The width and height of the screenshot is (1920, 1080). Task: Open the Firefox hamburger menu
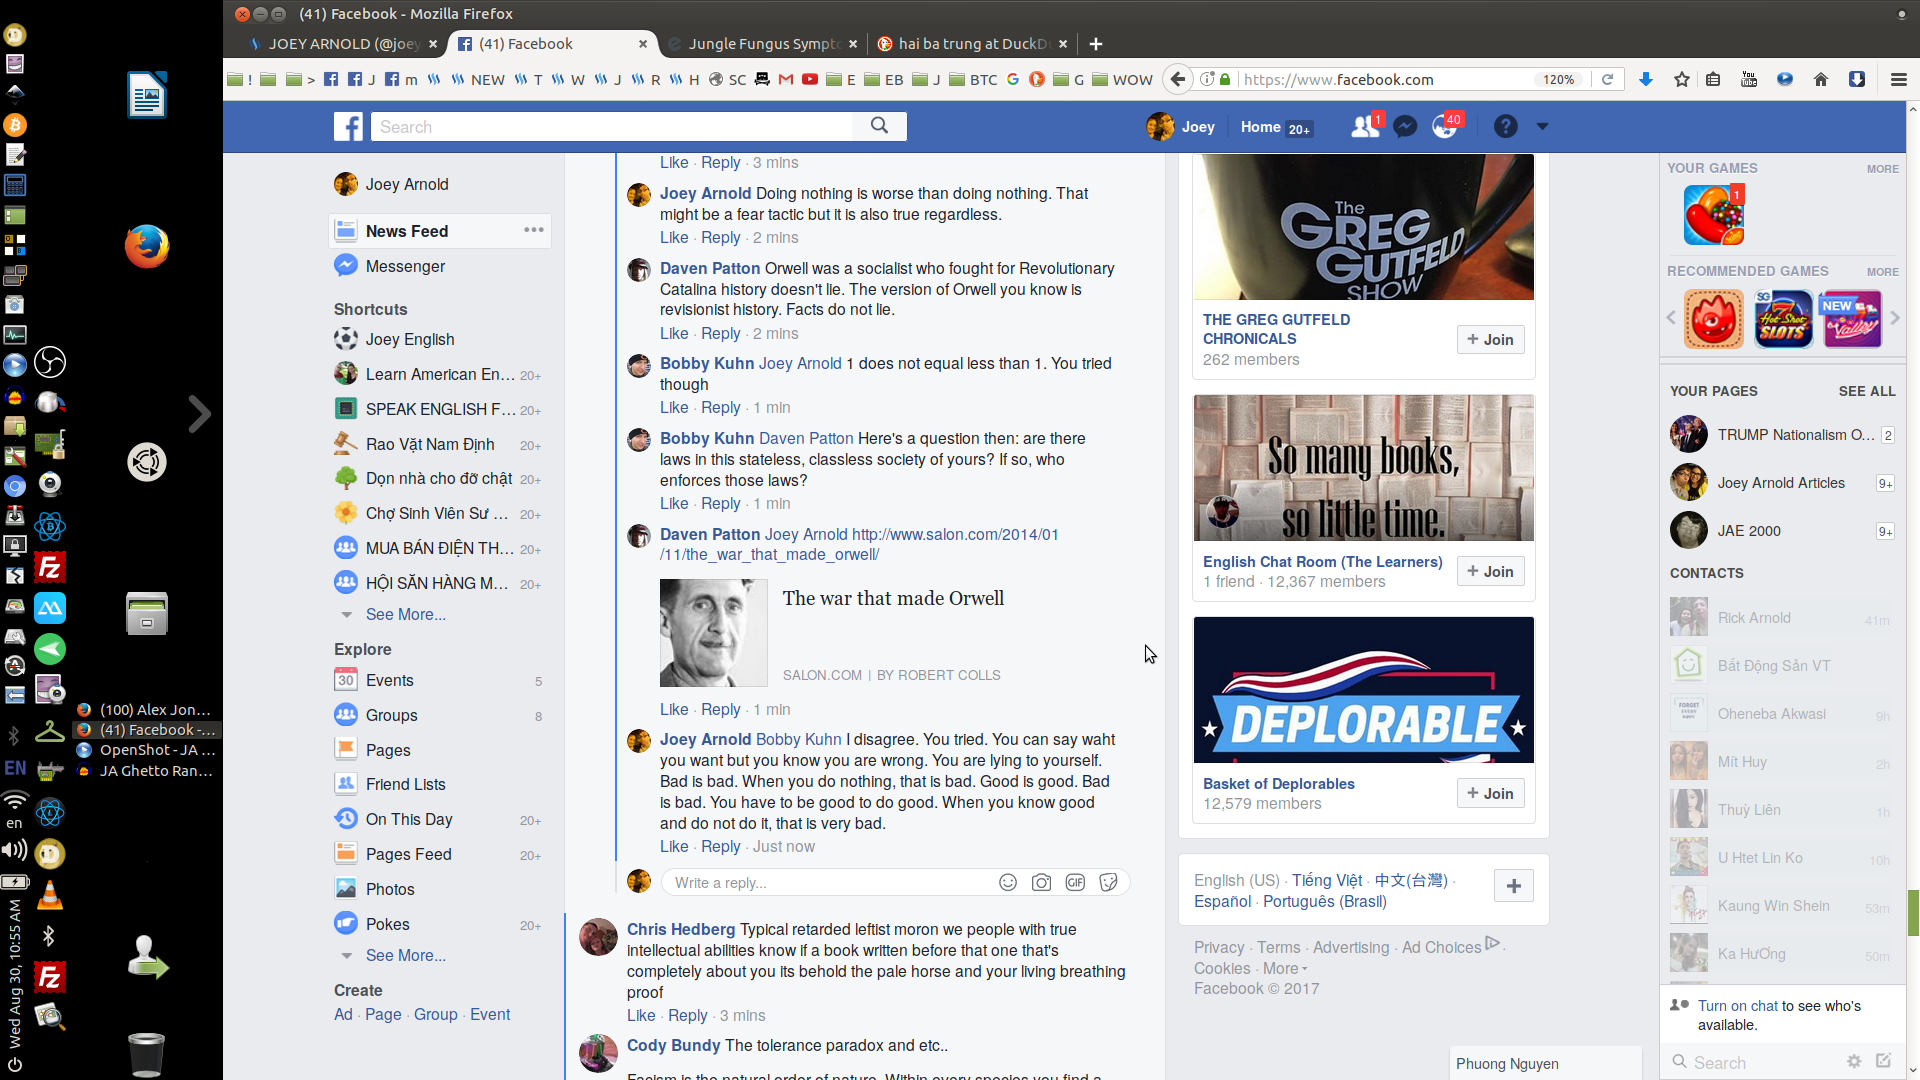pyautogui.click(x=1898, y=79)
